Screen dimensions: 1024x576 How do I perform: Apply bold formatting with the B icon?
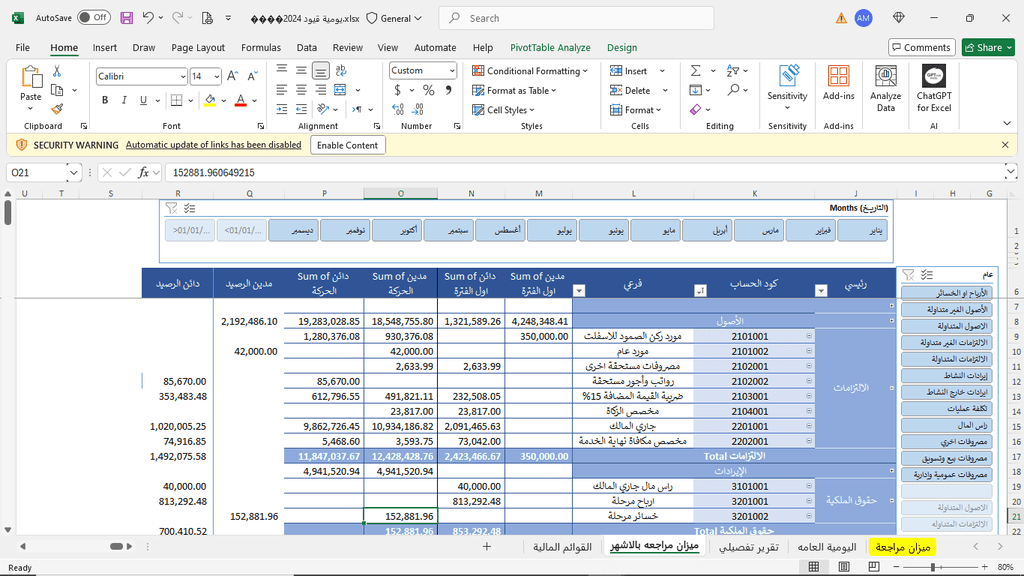click(105, 100)
